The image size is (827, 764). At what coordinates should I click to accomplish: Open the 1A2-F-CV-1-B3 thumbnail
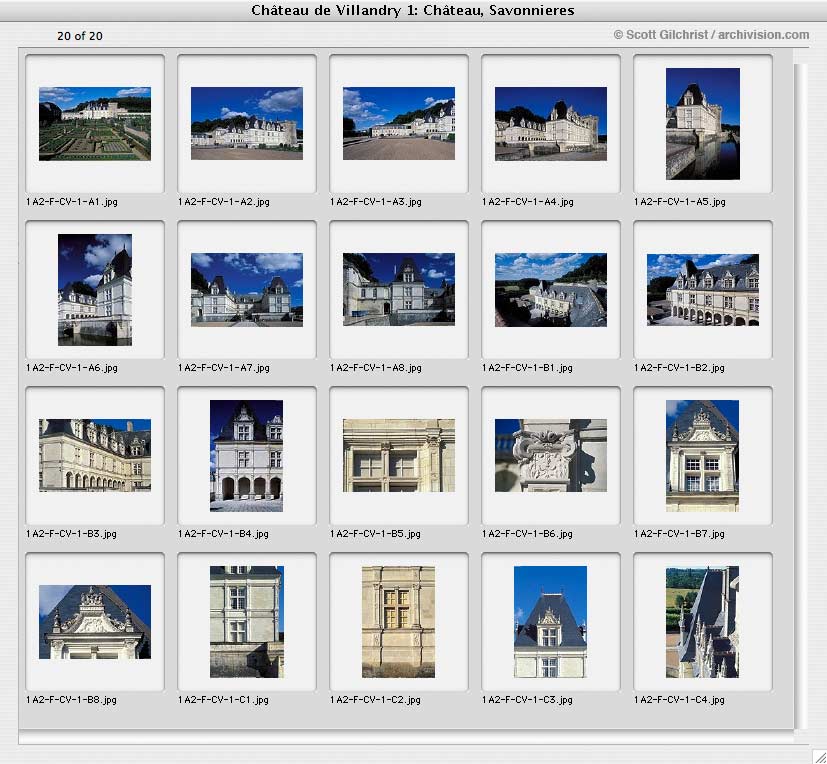[95, 456]
